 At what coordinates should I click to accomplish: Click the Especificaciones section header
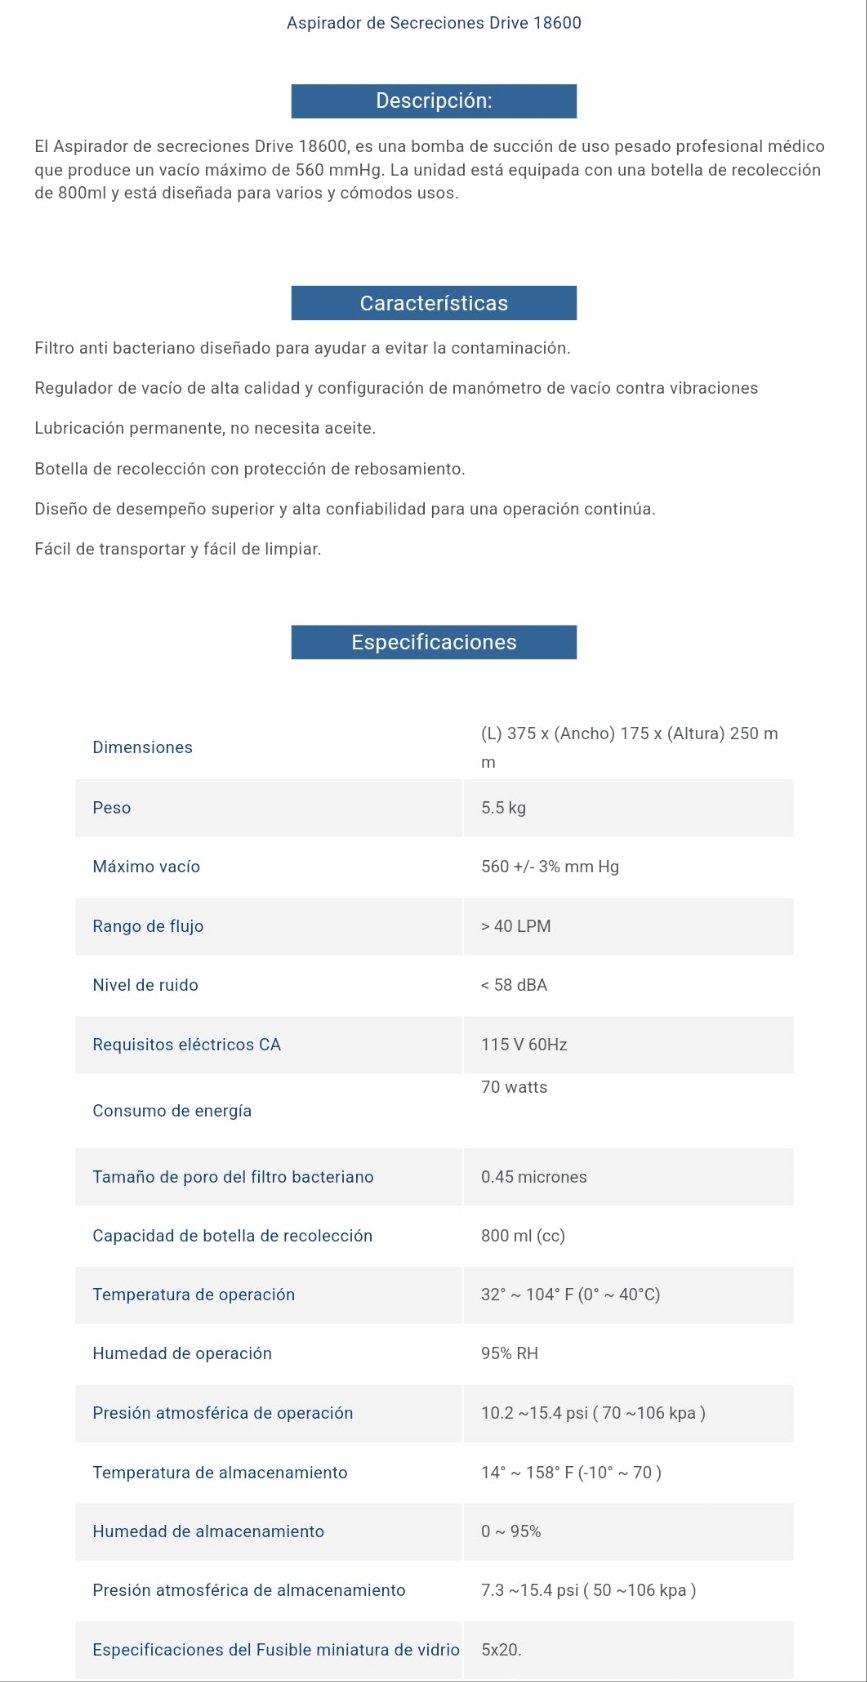click(433, 642)
